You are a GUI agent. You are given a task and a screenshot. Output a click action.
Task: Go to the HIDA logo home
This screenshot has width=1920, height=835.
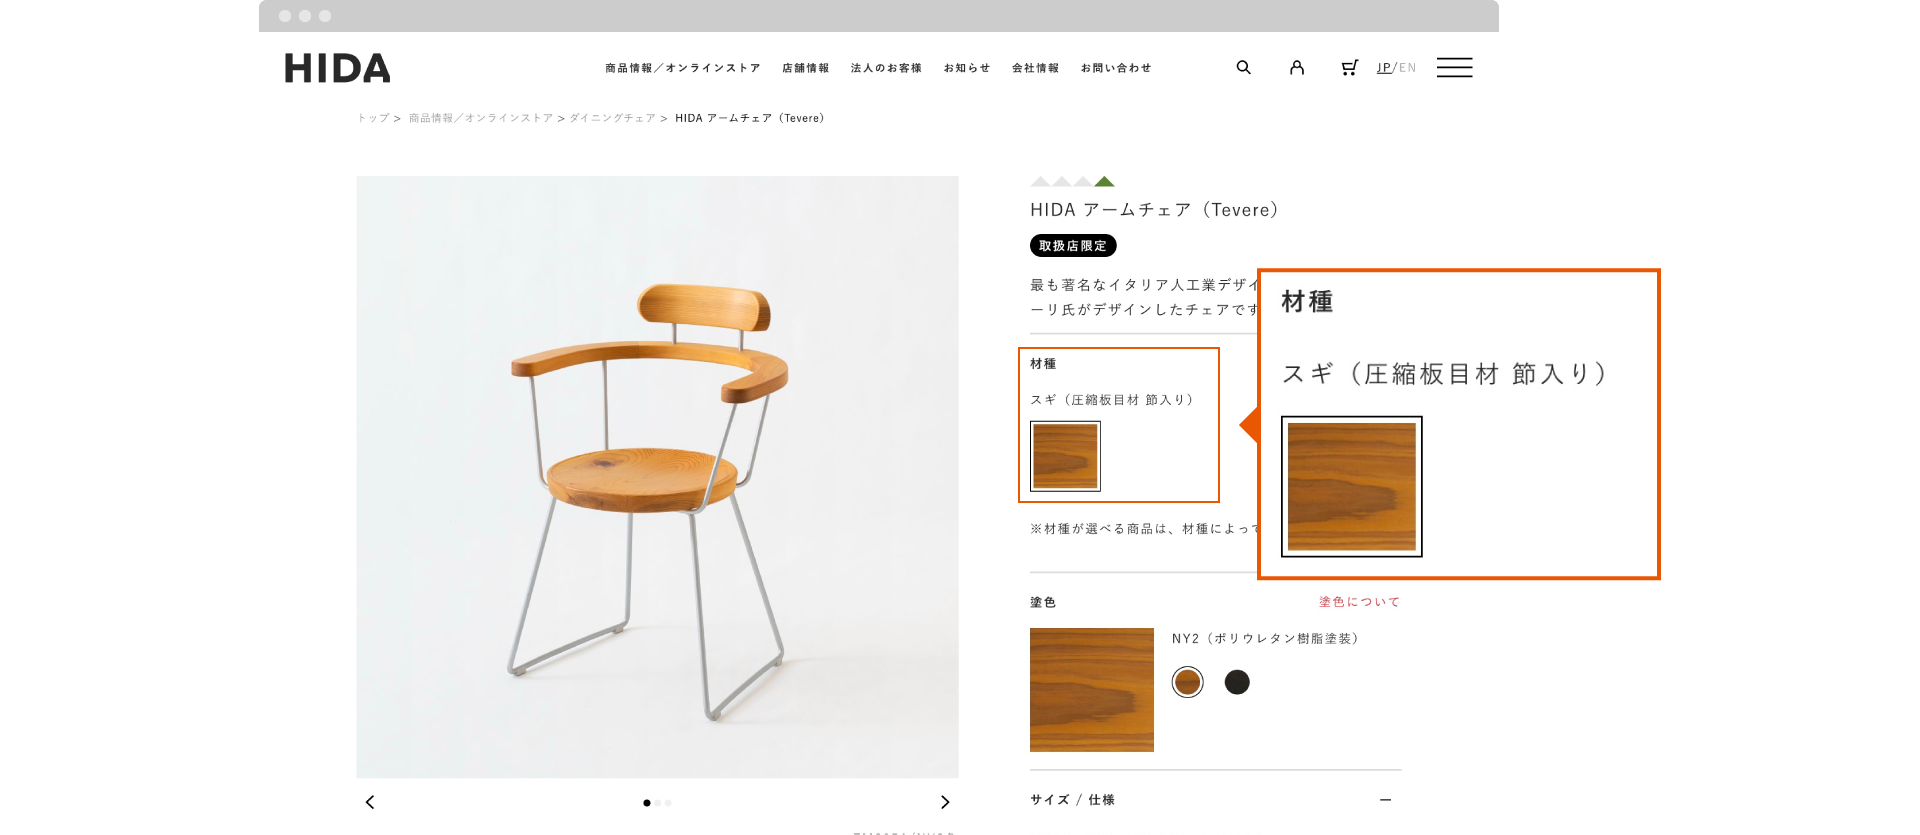[337, 68]
